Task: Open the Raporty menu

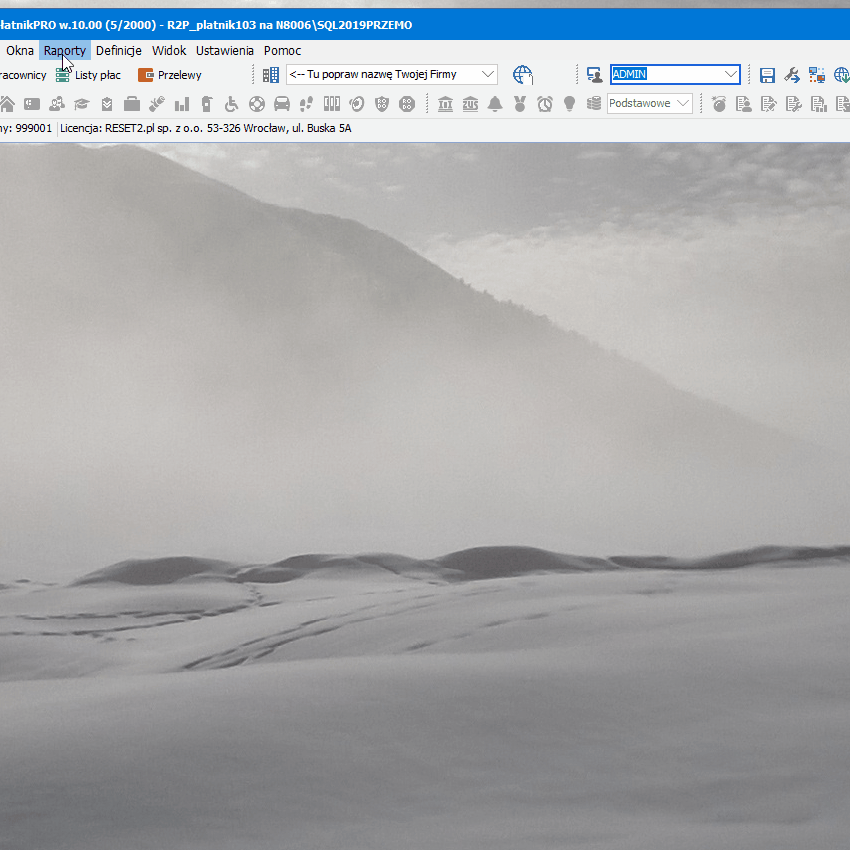Action: [x=65, y=50]
